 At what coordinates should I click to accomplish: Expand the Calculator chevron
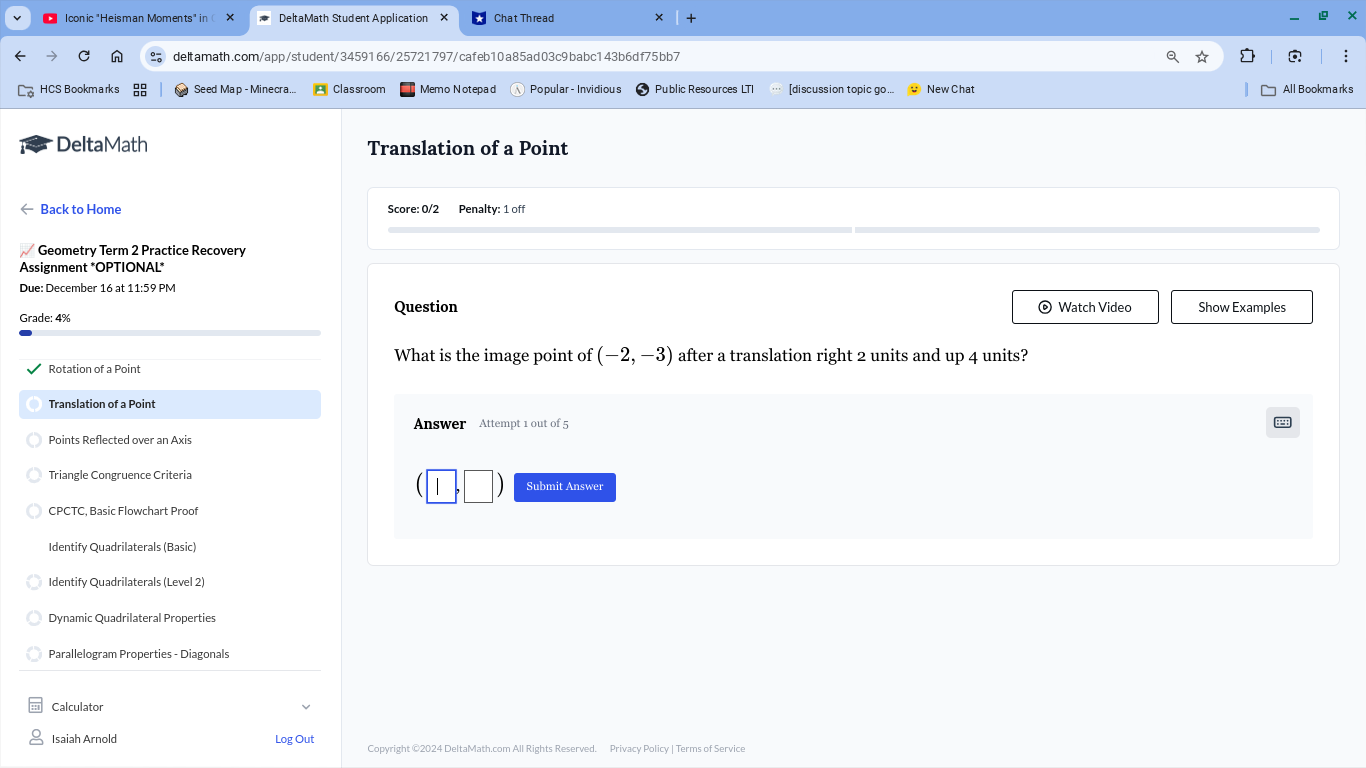coord(306,707)
